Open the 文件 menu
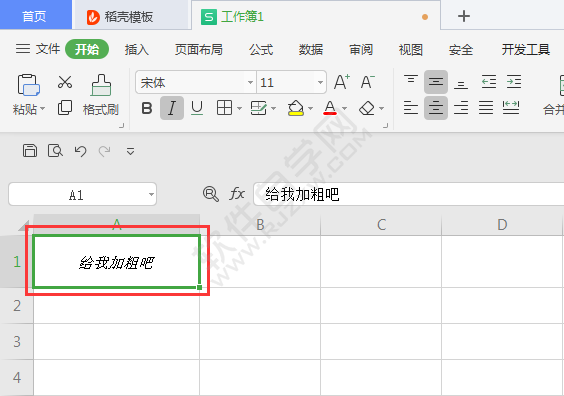The image size is (564, 396). pos(47,49)
